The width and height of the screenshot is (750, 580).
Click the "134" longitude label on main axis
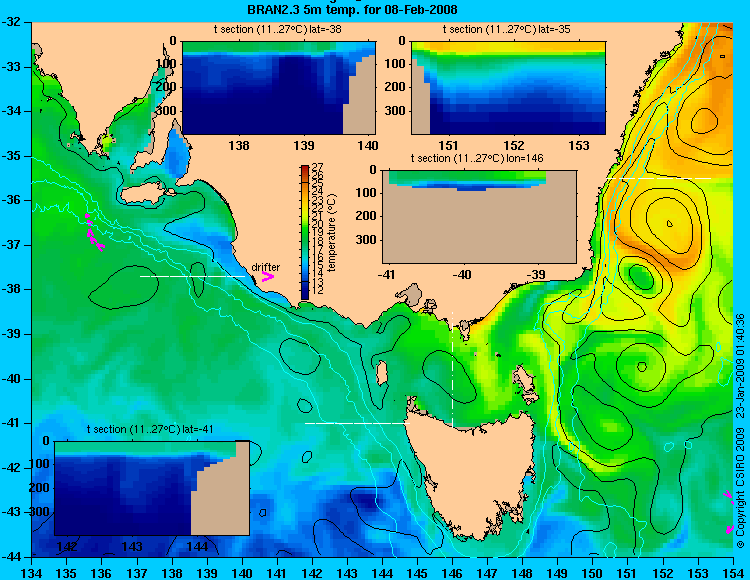32,574
